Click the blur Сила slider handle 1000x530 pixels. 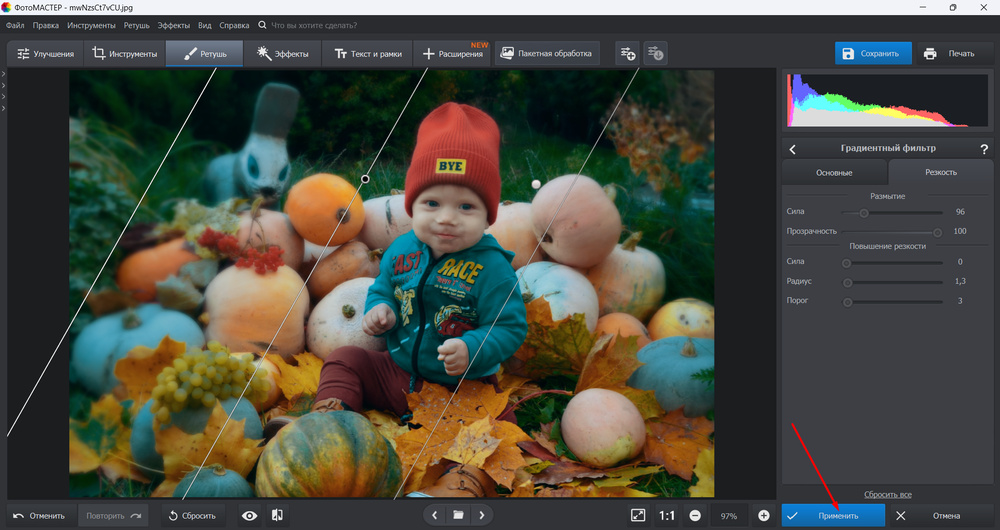(x=864, y=212)
